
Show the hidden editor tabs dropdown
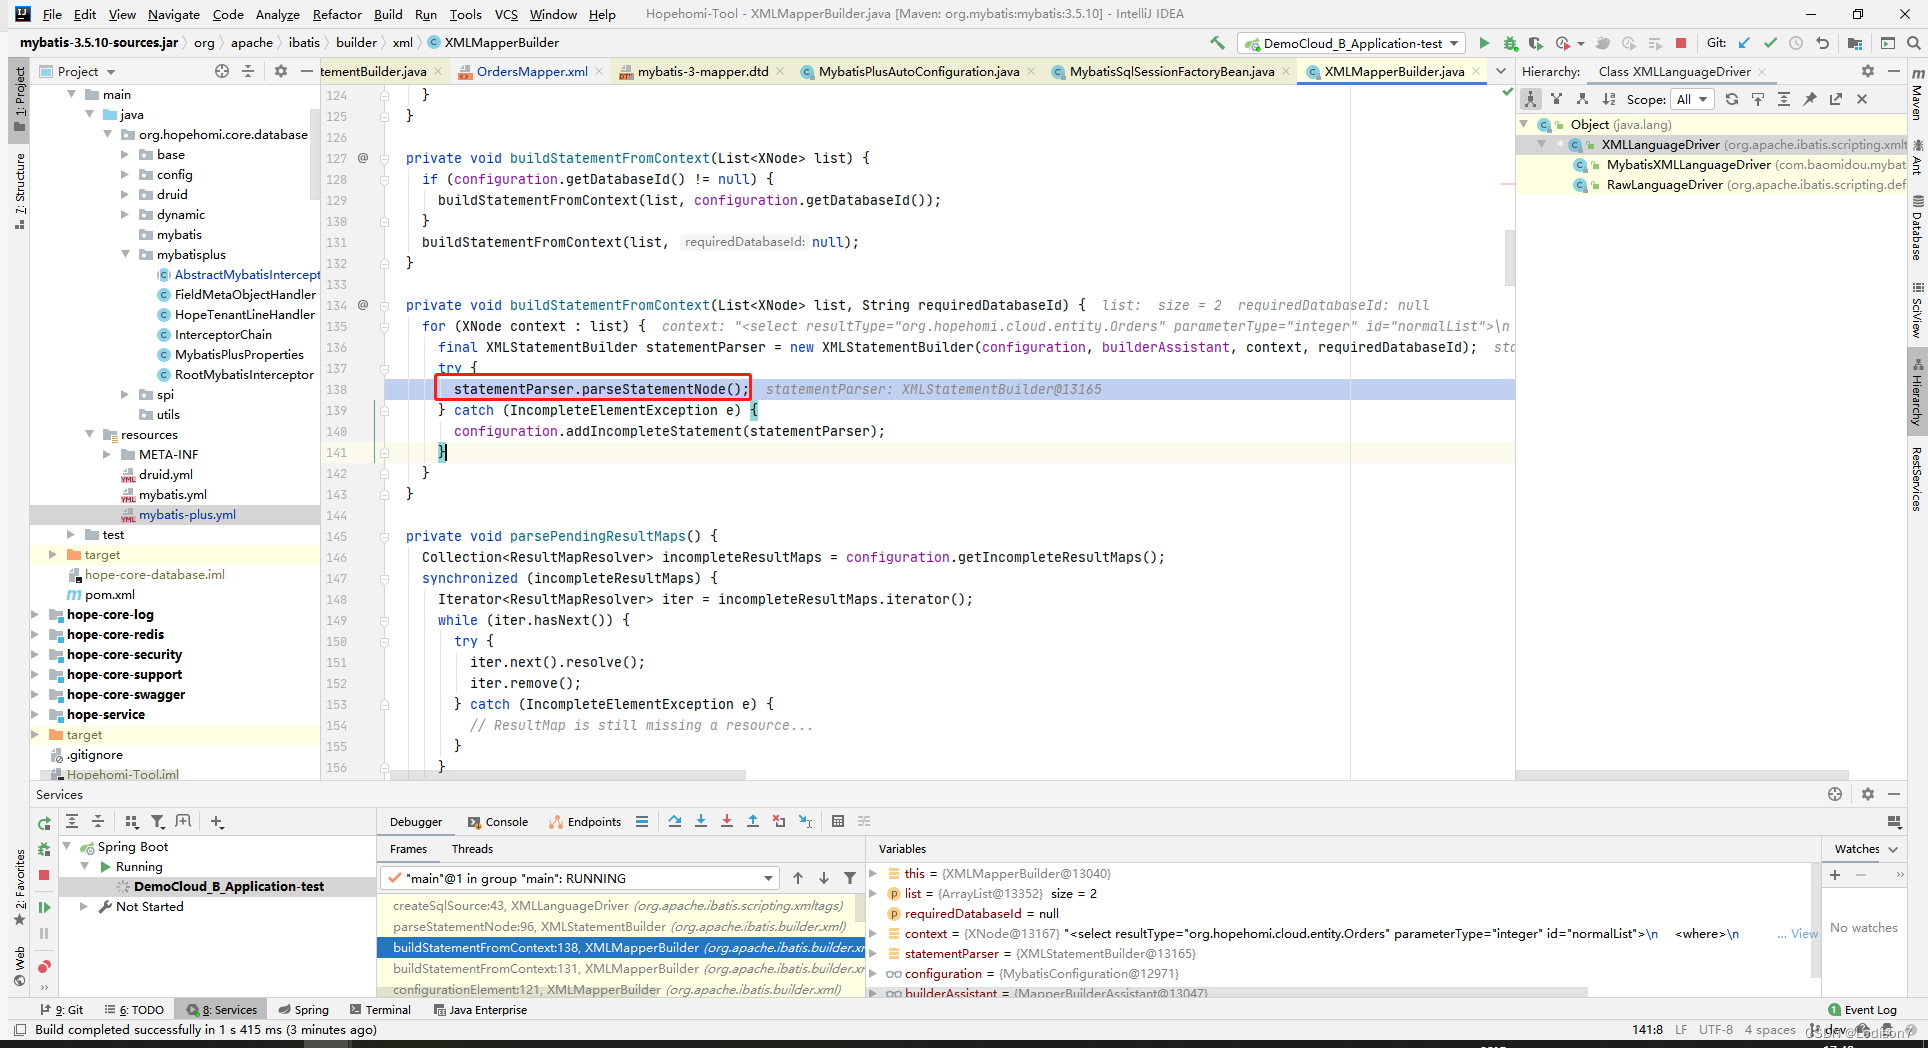1501,71
